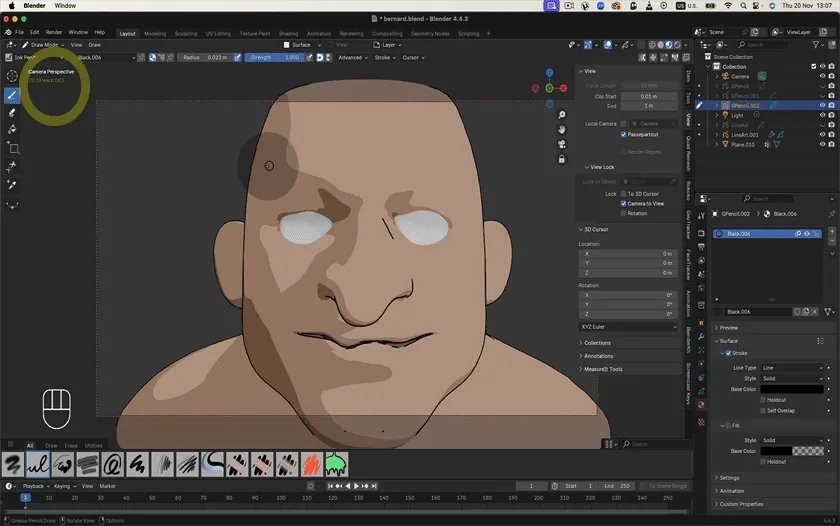The image size is (840, 526).
Task: Click the lock camera to view icon
Action: (x=562, y=159)
